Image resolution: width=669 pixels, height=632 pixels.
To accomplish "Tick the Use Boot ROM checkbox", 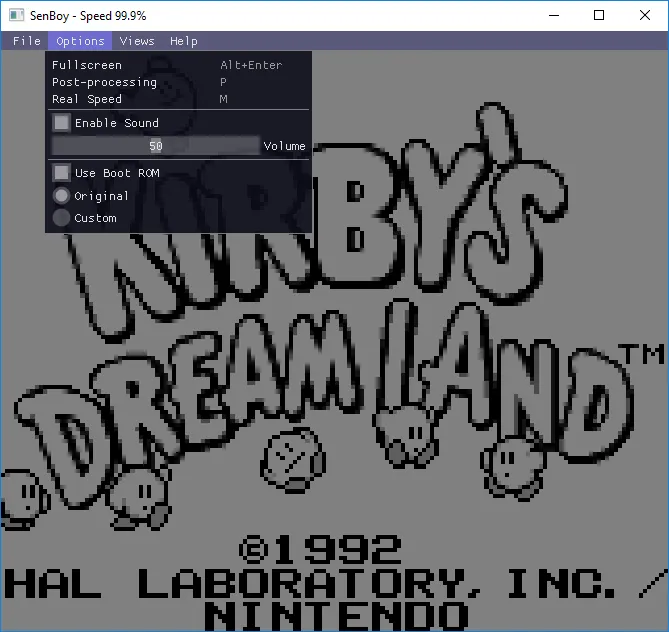I will [x=61, y=173].
